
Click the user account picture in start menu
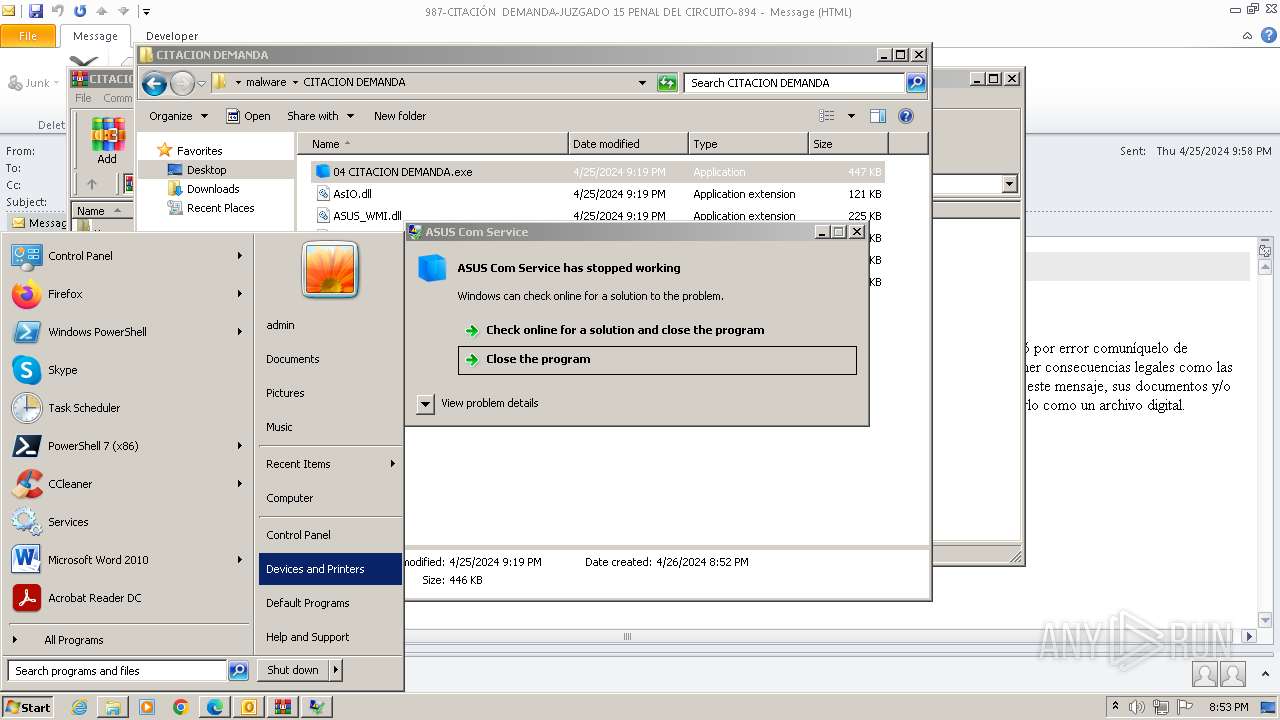coord(330,269)
